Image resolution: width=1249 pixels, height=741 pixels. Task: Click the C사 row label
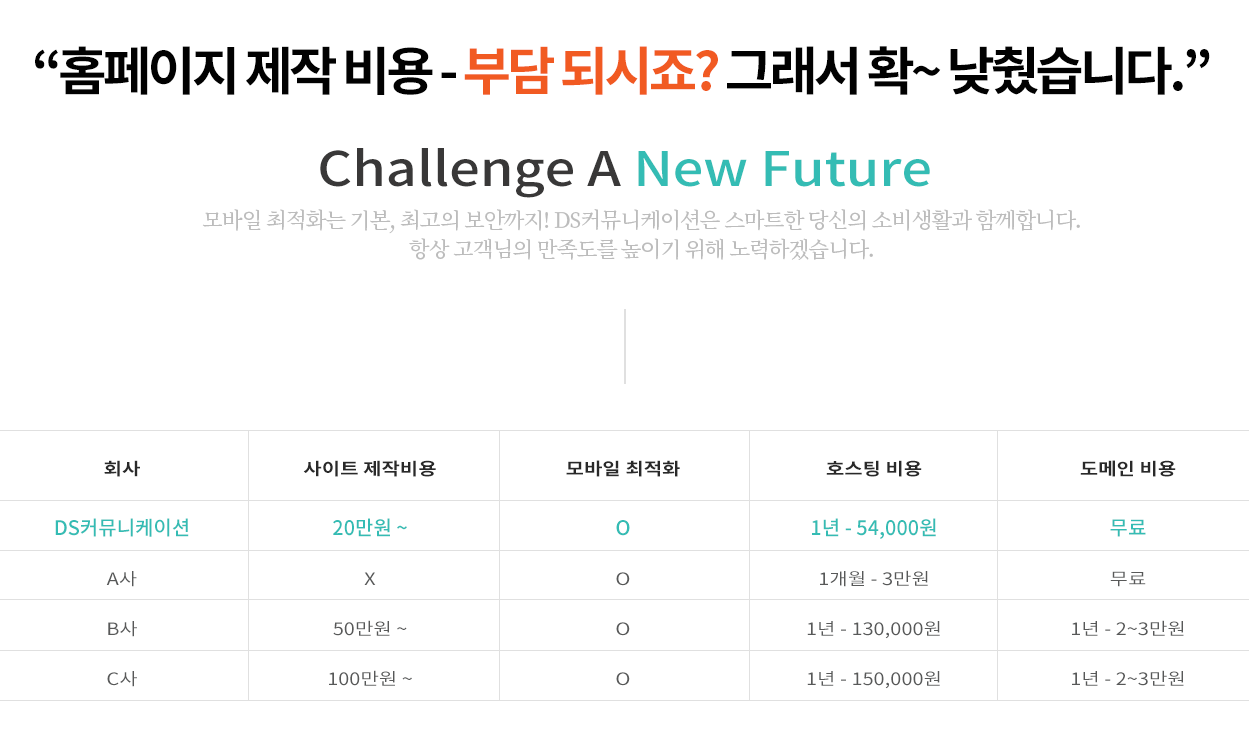pos(122,679)
